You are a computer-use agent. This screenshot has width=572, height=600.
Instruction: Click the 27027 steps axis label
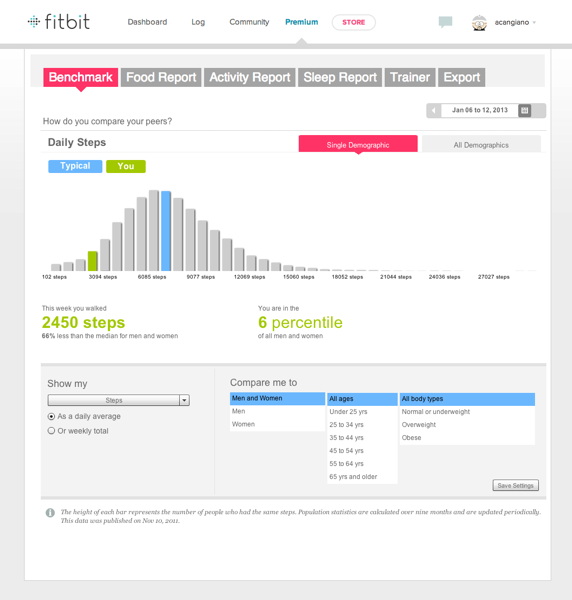click(x=494, y=277)
